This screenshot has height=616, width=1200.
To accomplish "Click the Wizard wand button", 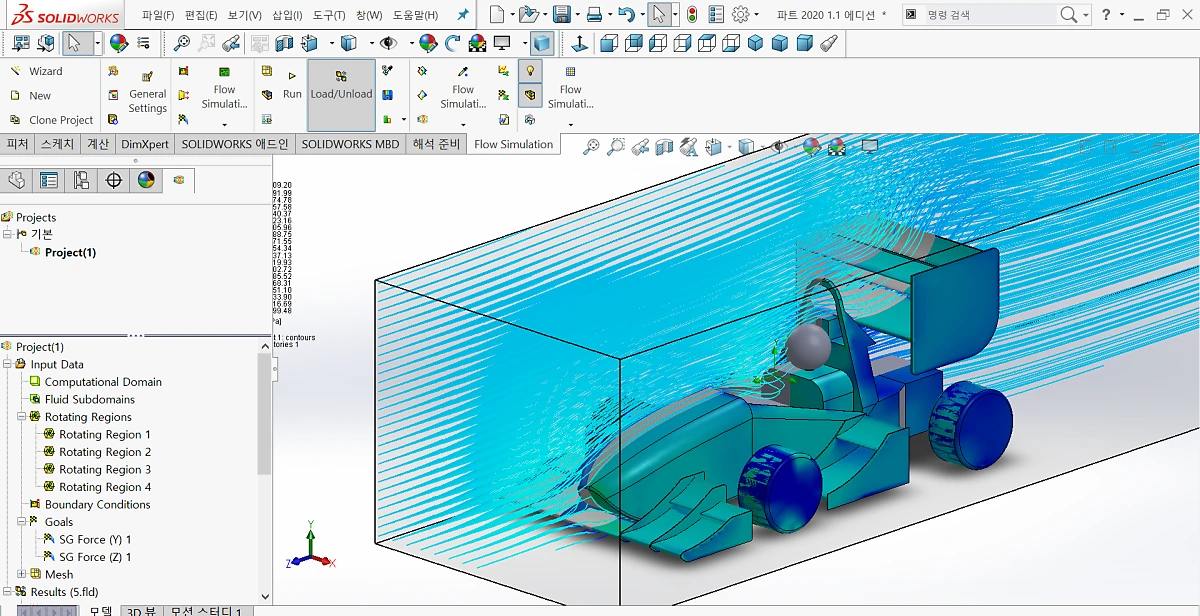I will coord(37,71).
